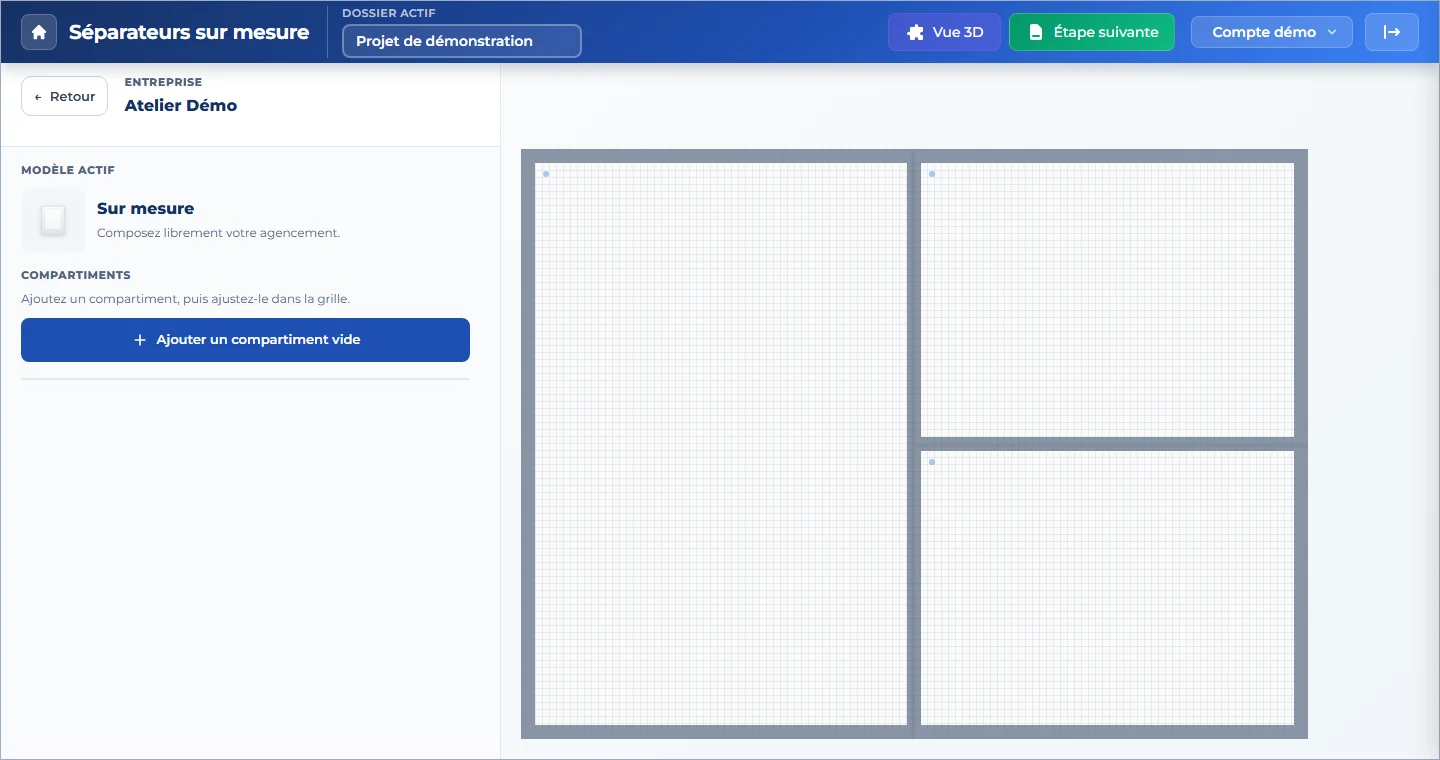Select the top-right compartment in grid
The image size is (1440, 760).
tap(1107, 300)
